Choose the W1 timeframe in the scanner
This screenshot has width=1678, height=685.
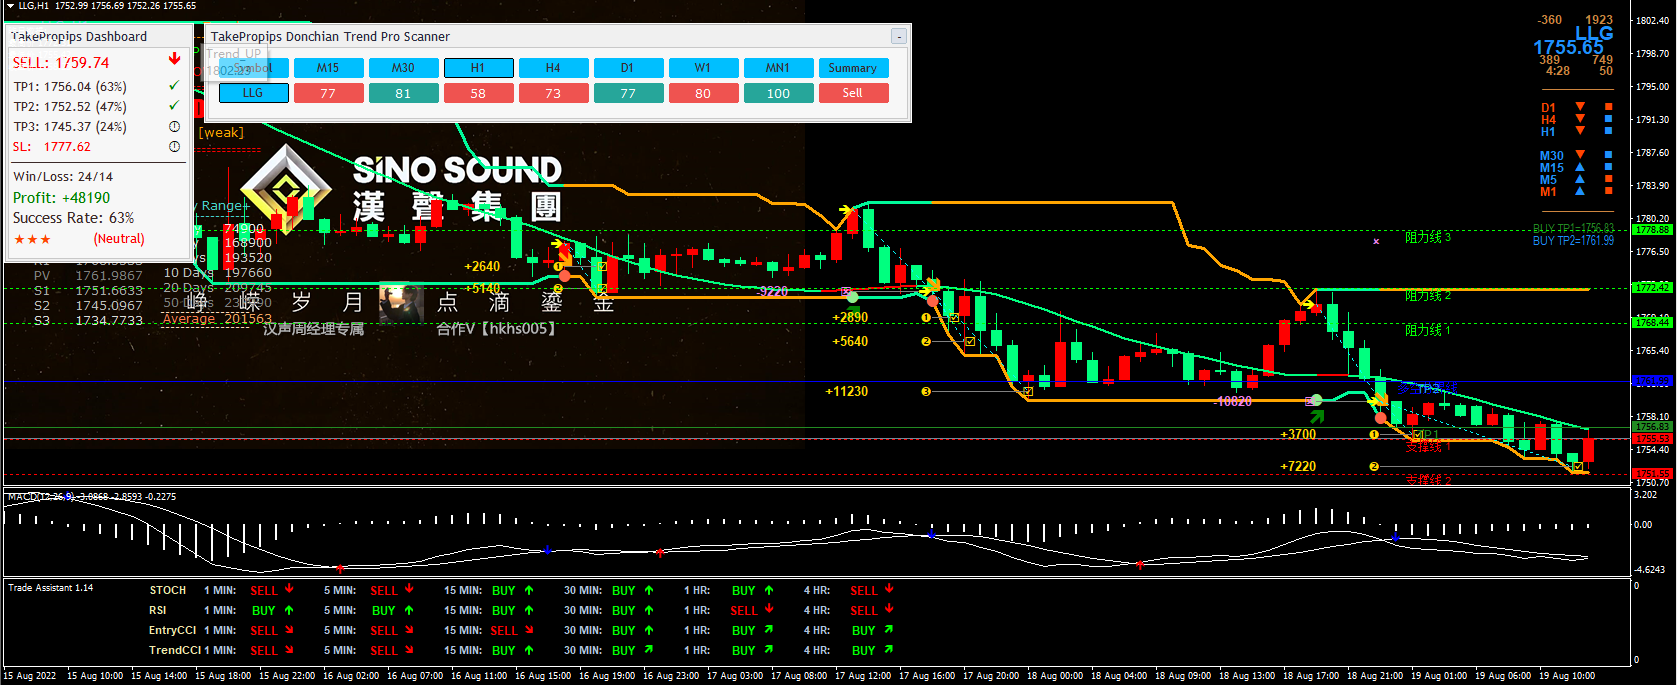[x=703, y=68]
